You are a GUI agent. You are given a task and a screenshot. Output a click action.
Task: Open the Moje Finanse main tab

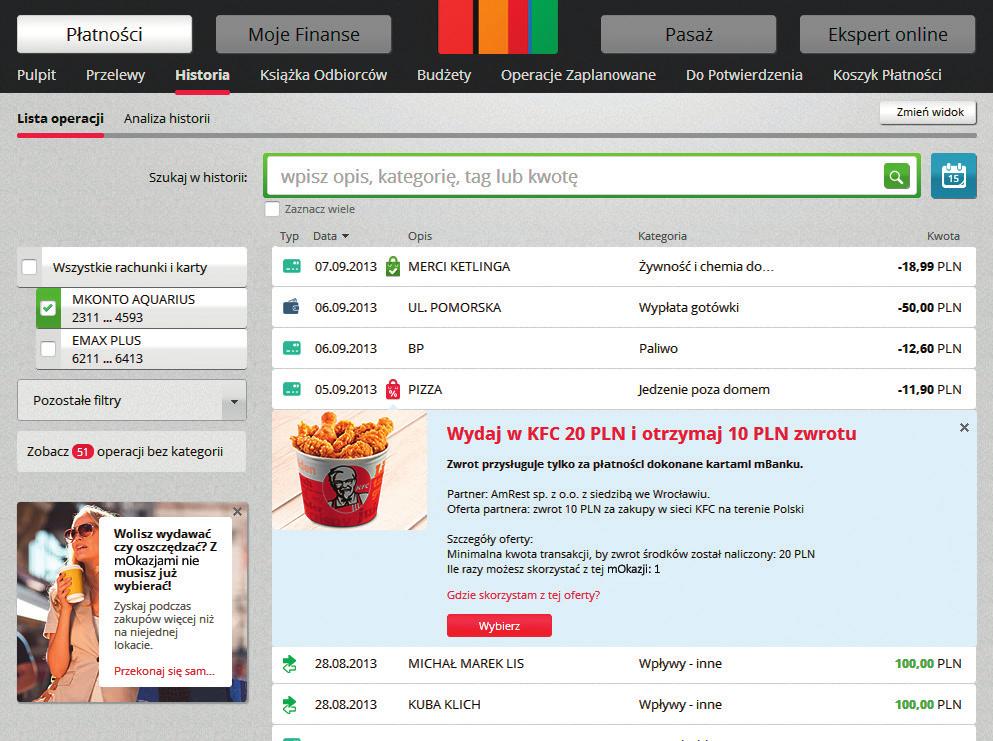303,34
